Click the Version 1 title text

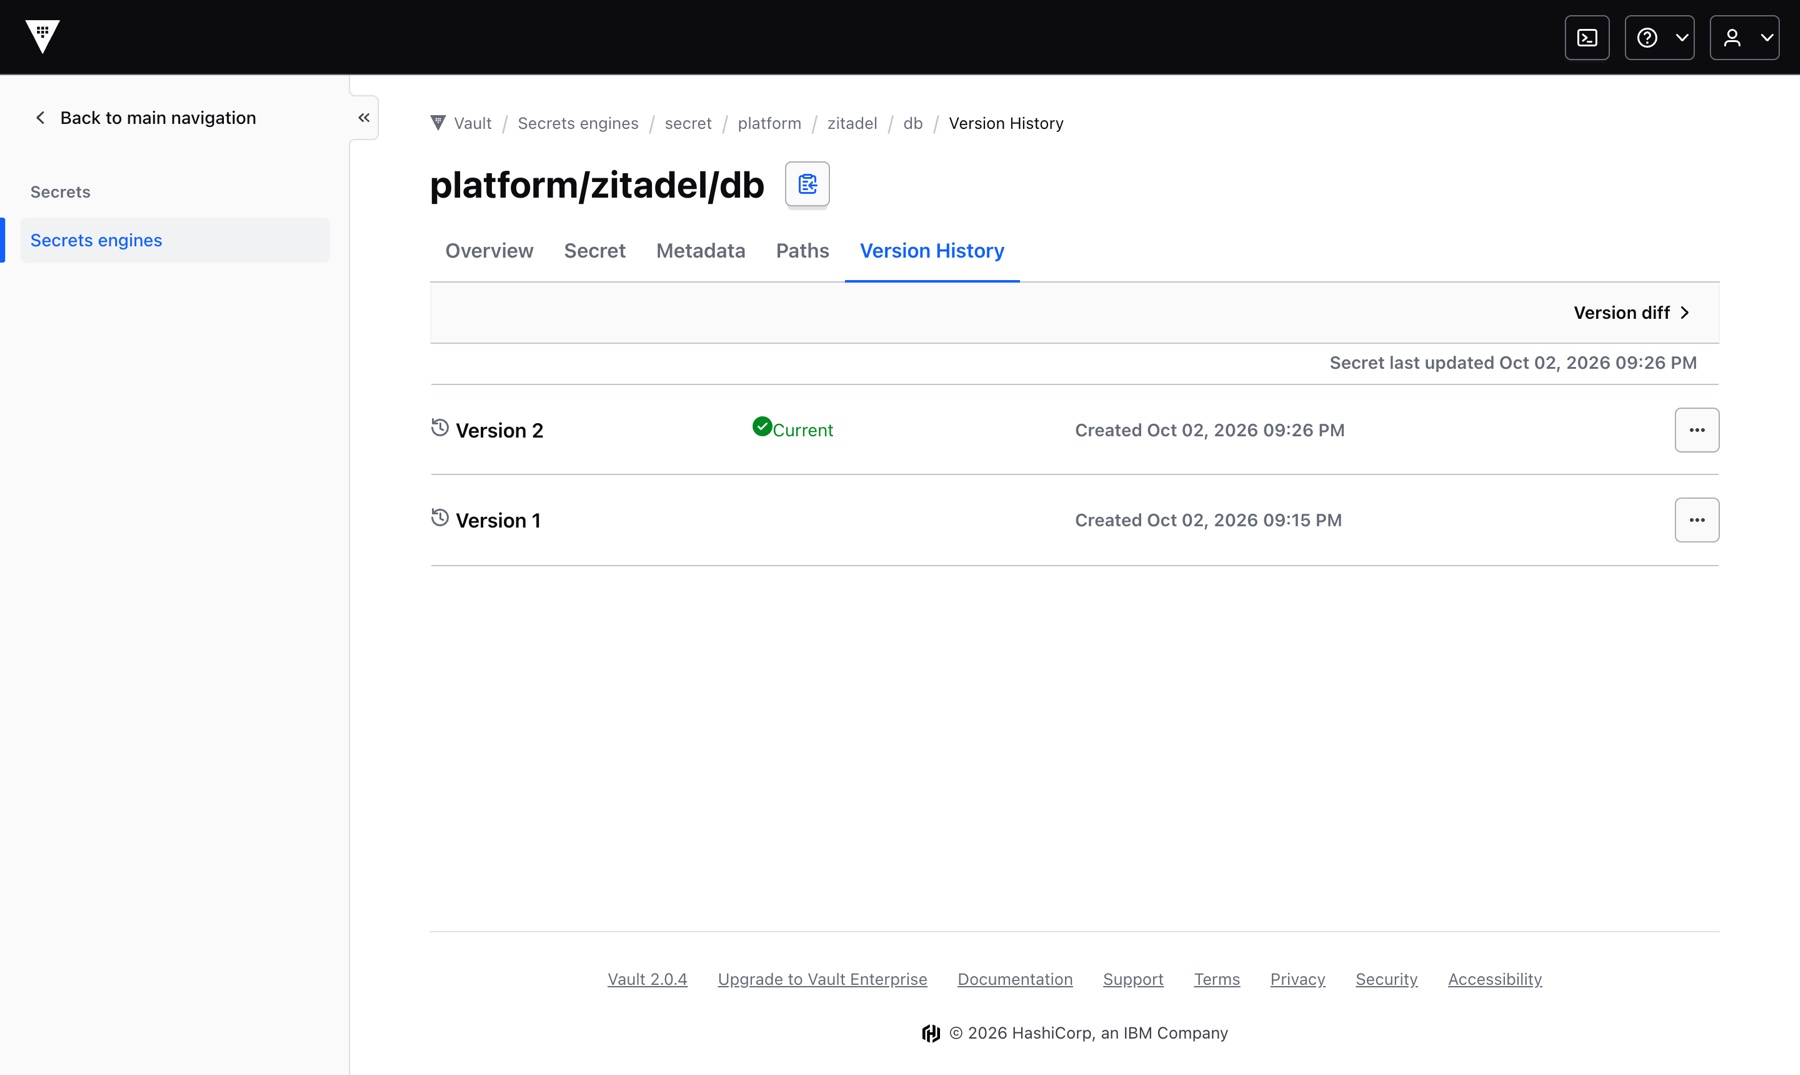point(498,521)
